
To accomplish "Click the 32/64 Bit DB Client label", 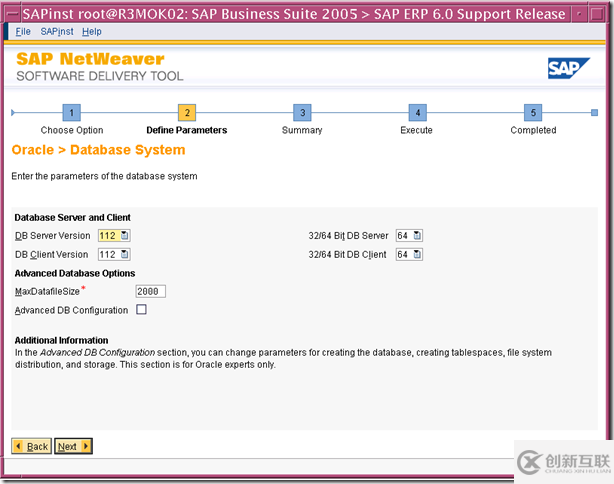I will click(347, 255).
